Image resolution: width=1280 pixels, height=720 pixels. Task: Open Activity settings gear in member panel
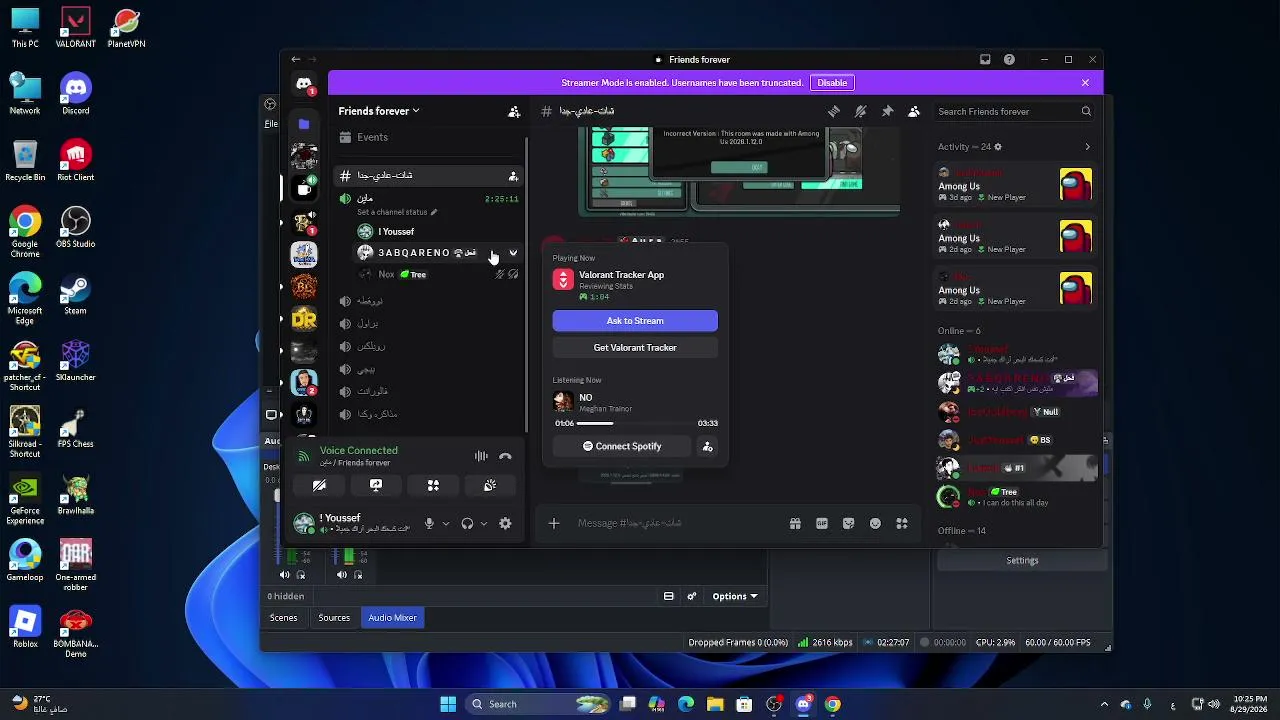click(998, 147)
